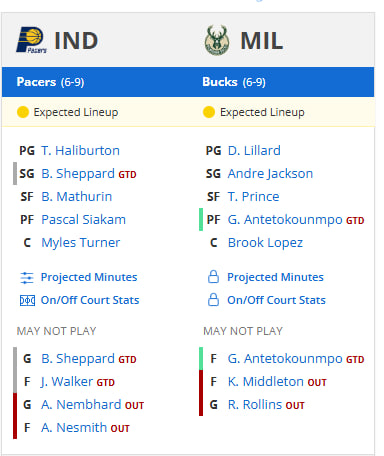The height and width of the screenshot is (456, 384).
Task: Open Bucks On/Off Court Stats link
Action: 276,300
